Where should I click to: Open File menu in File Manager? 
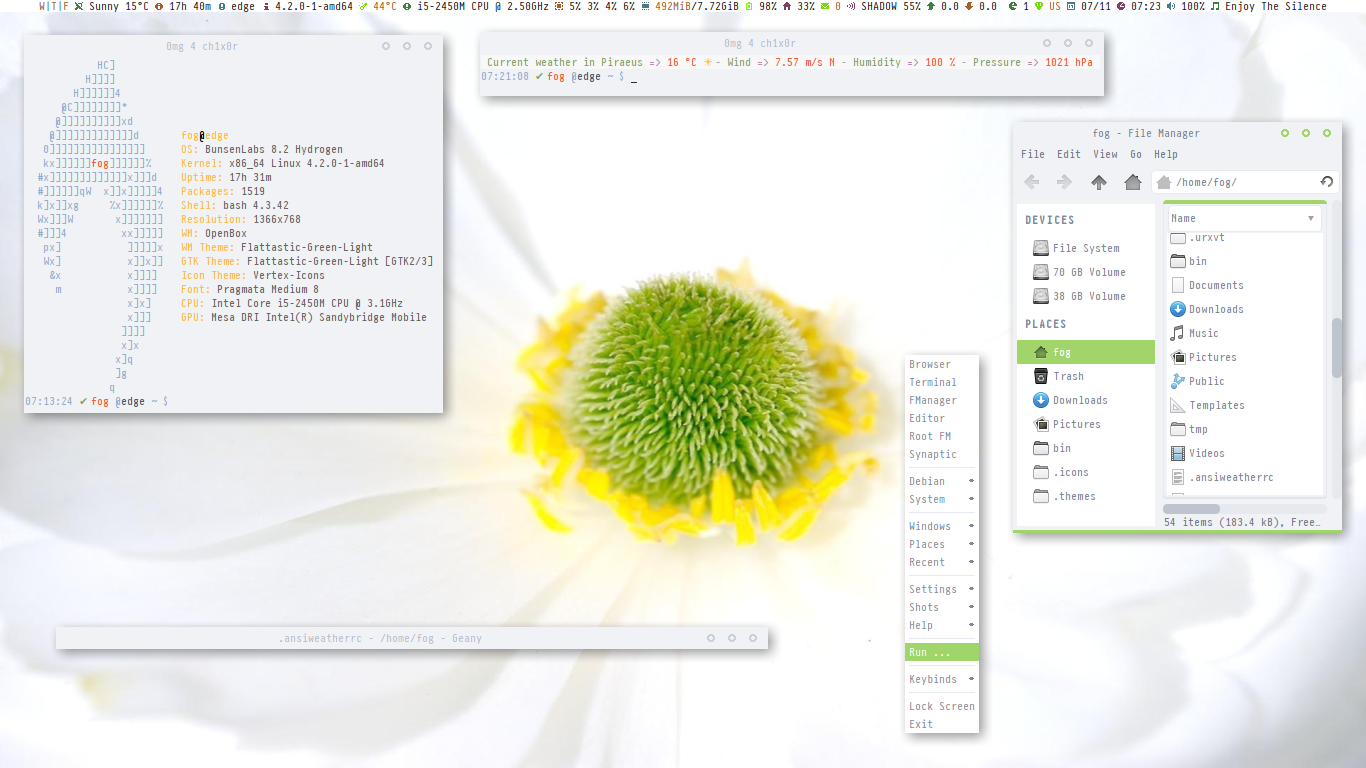pyautogui.click(x=1033, y=154)
